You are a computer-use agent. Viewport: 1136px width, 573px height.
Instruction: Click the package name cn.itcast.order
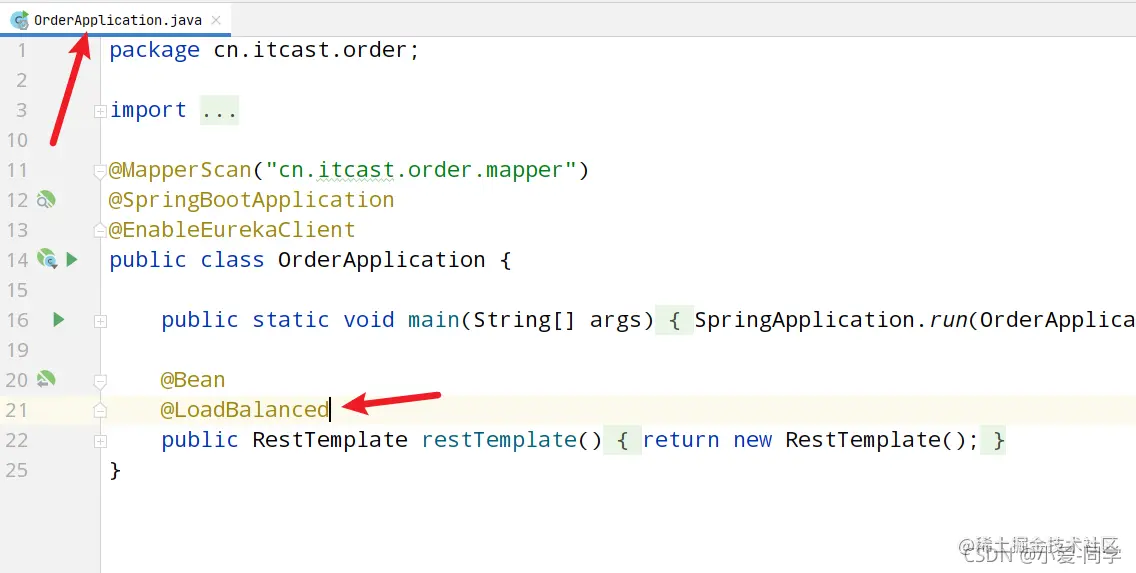pos(310,50)
